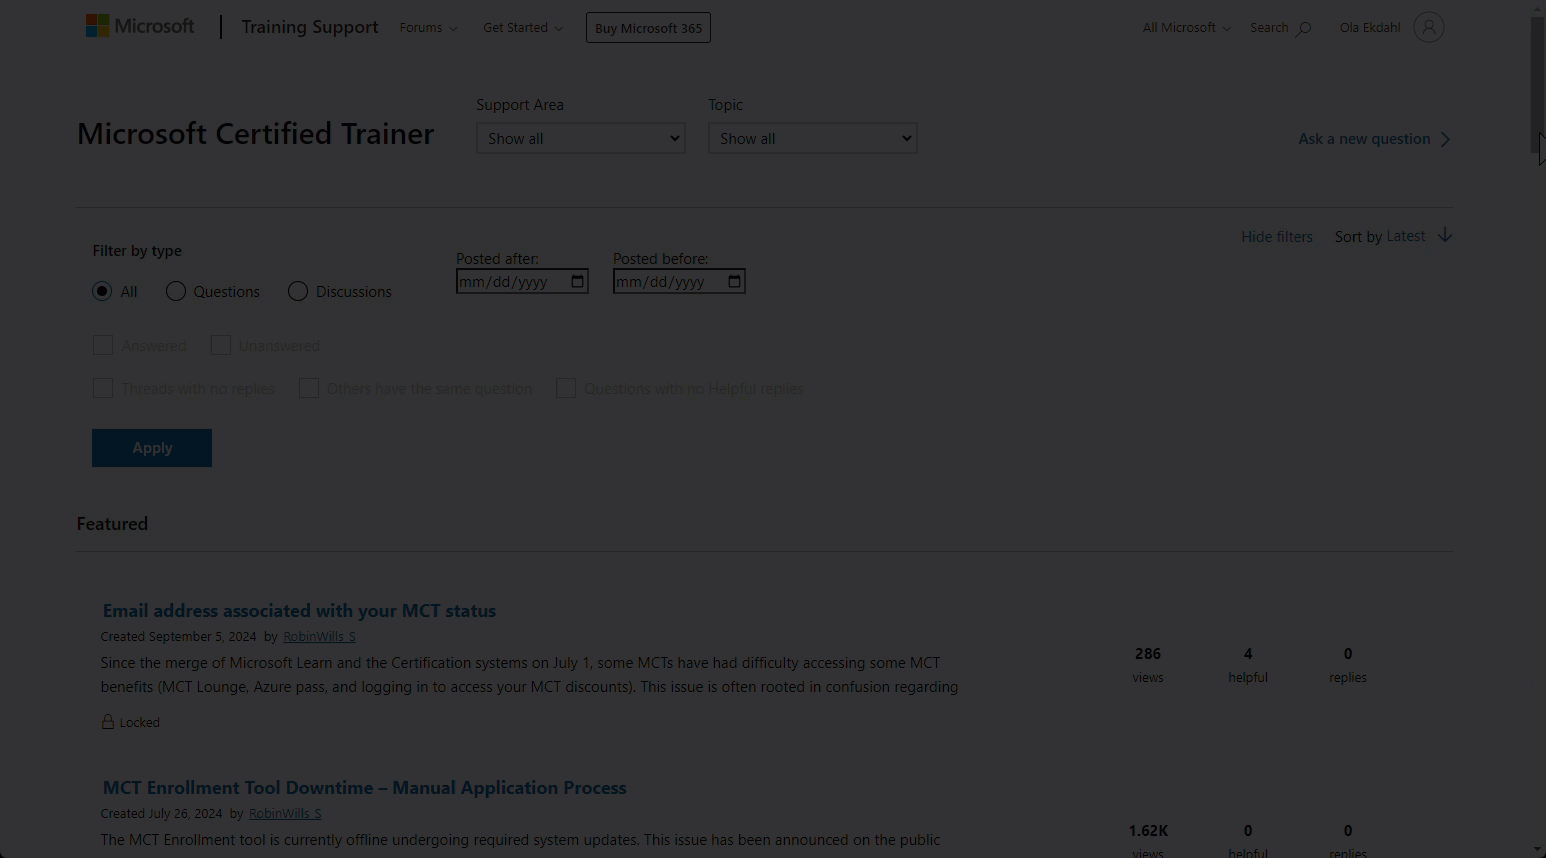The width and height of the screenshot is (1546, 858).
Task: Select the All filter radio button
Action: click(102, 291)
